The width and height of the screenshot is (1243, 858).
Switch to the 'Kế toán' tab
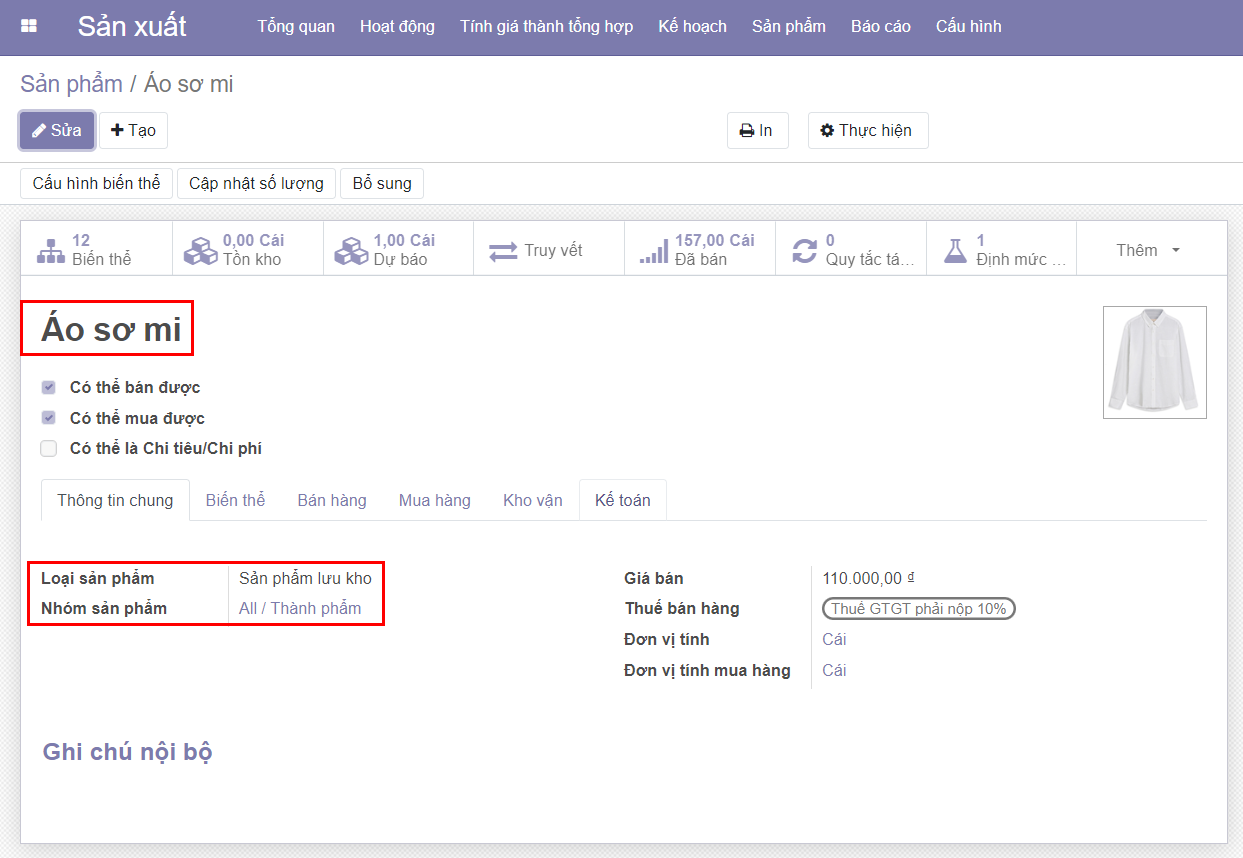pyautogui.click(x=622, y=500)
